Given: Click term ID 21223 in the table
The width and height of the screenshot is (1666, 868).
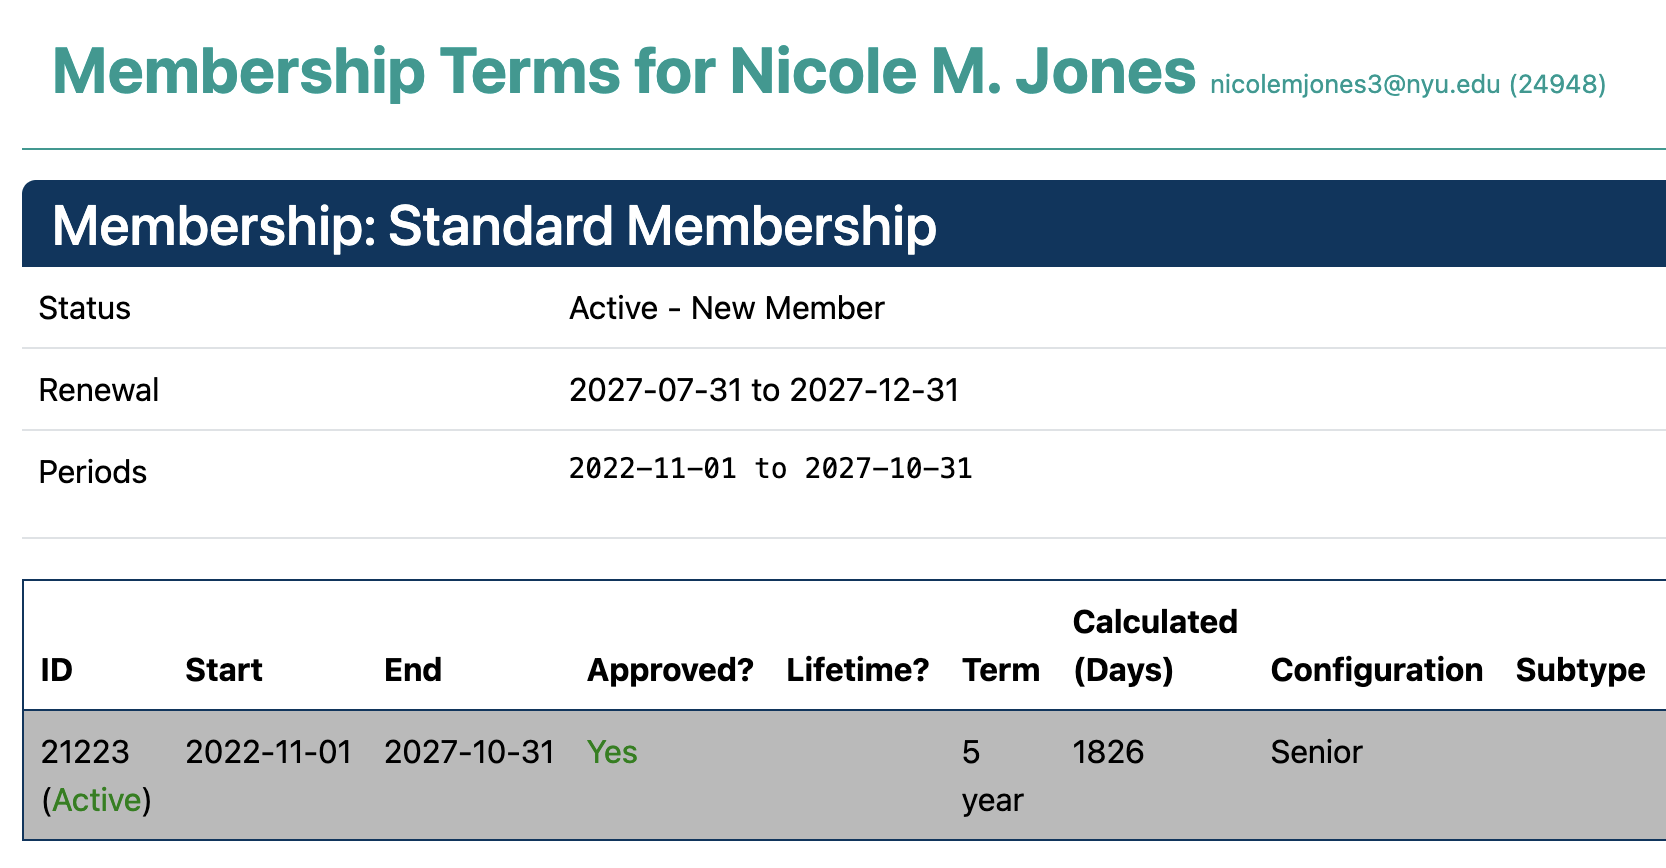Looking at the screenshot, I should [85, 752].
